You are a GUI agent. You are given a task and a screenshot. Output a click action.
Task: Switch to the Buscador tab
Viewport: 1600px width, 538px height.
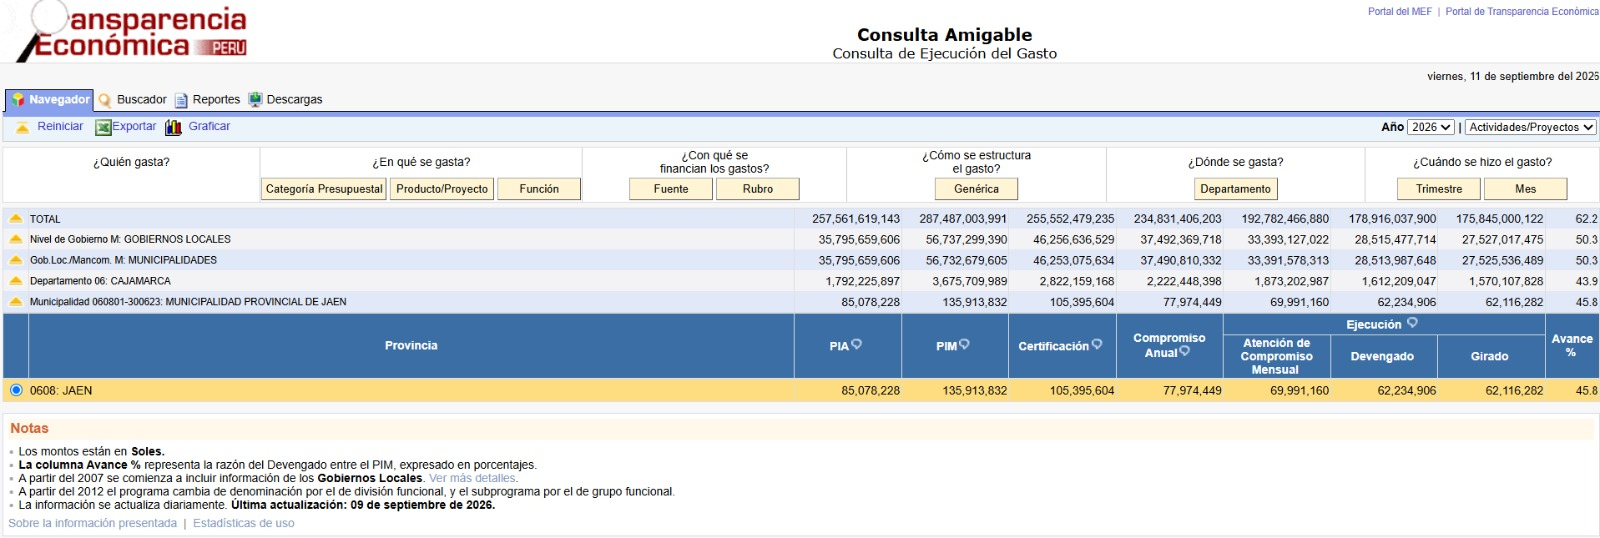[141, 100]
